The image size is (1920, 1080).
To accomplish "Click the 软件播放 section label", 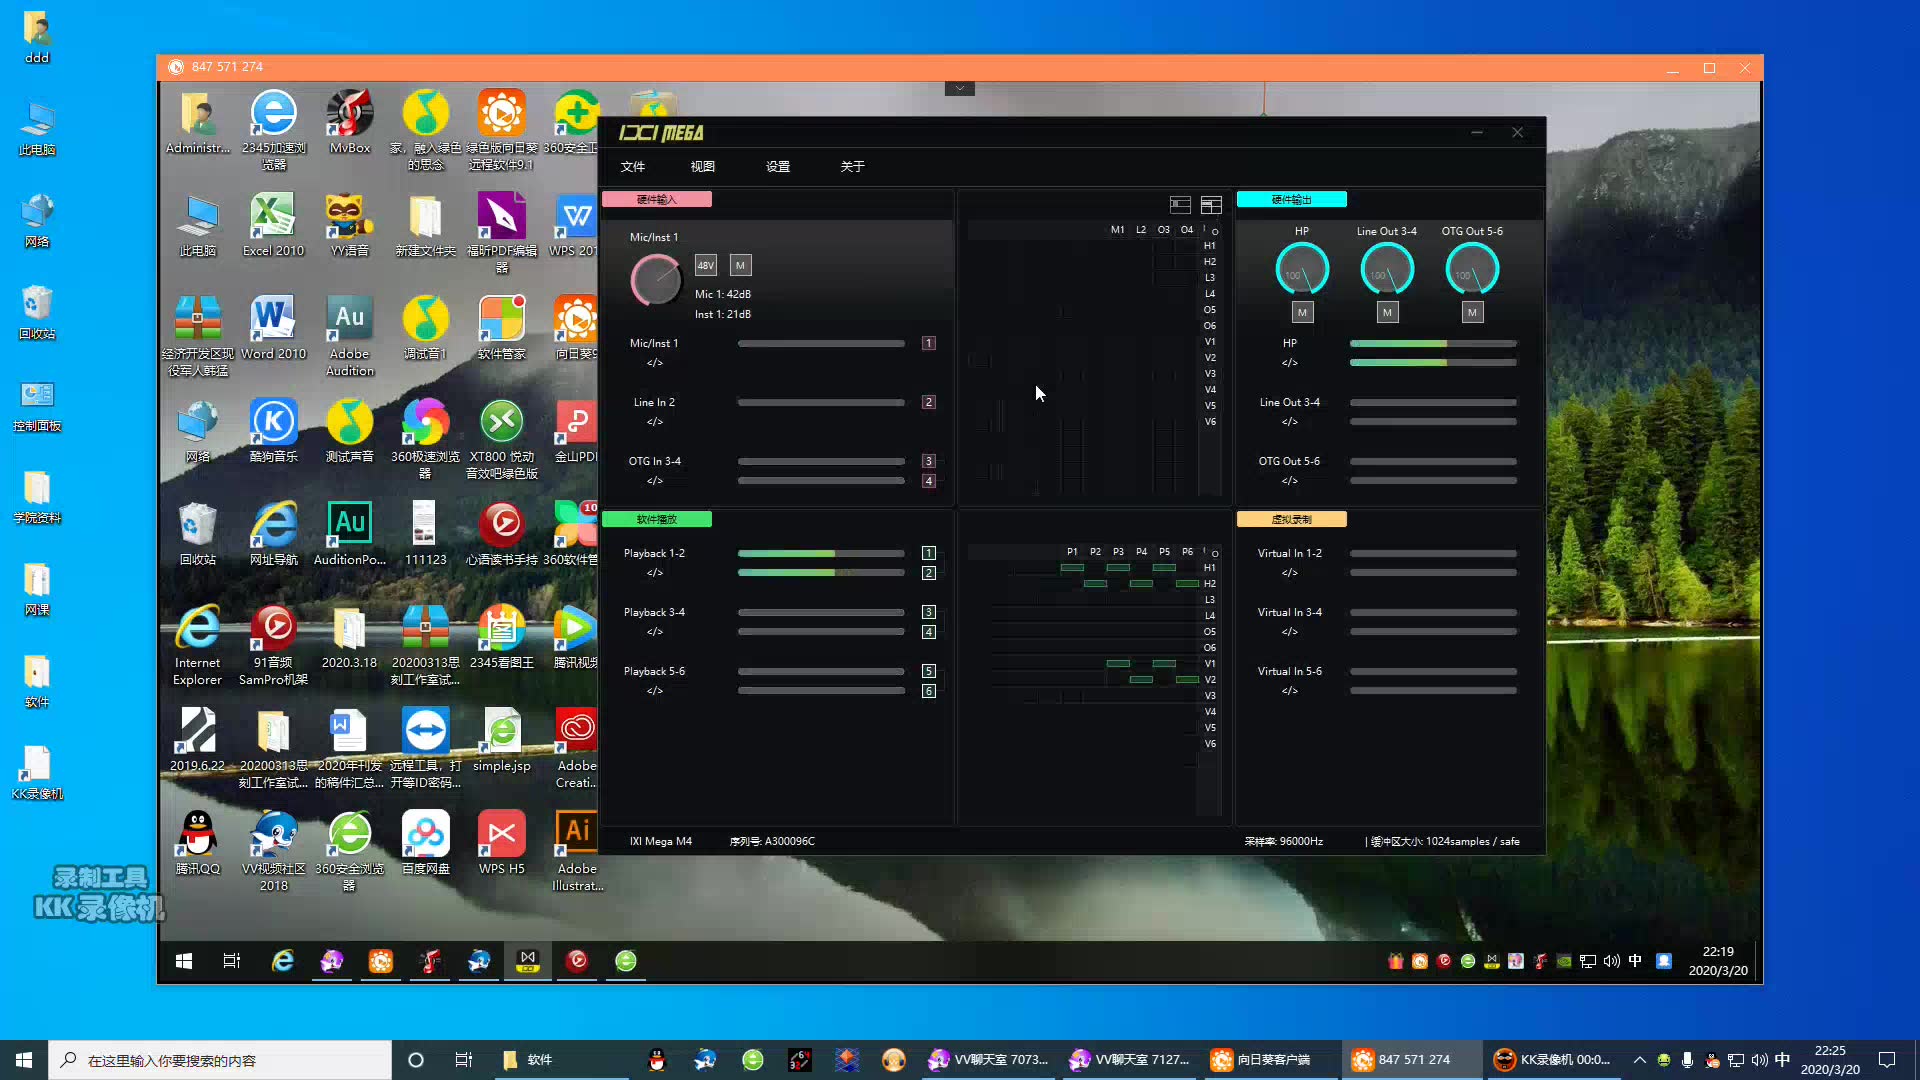I will [656, 520].
